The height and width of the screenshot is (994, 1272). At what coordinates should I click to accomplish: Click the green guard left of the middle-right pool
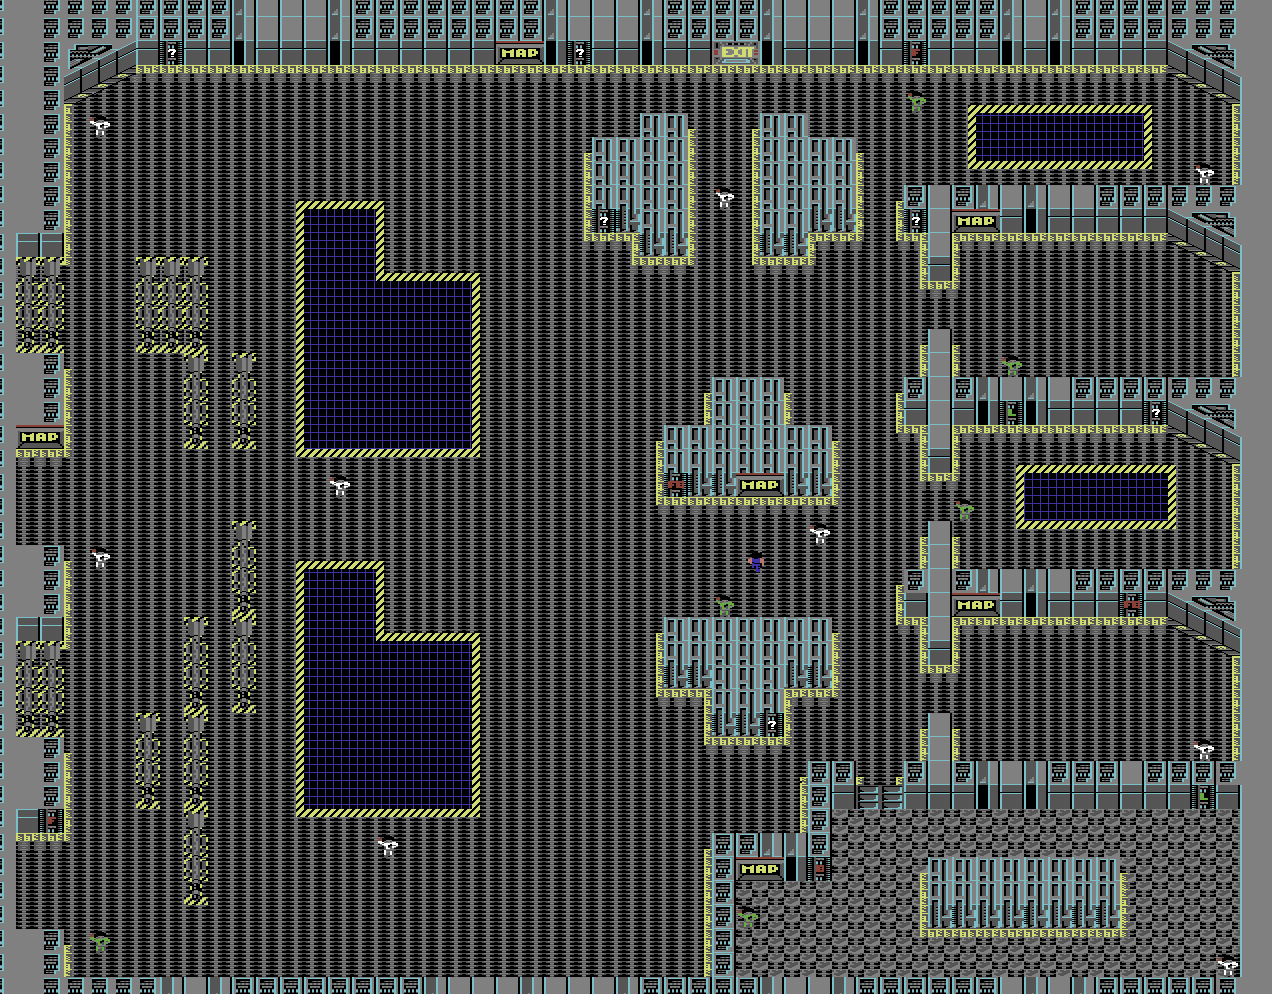(x=965, y=509)
